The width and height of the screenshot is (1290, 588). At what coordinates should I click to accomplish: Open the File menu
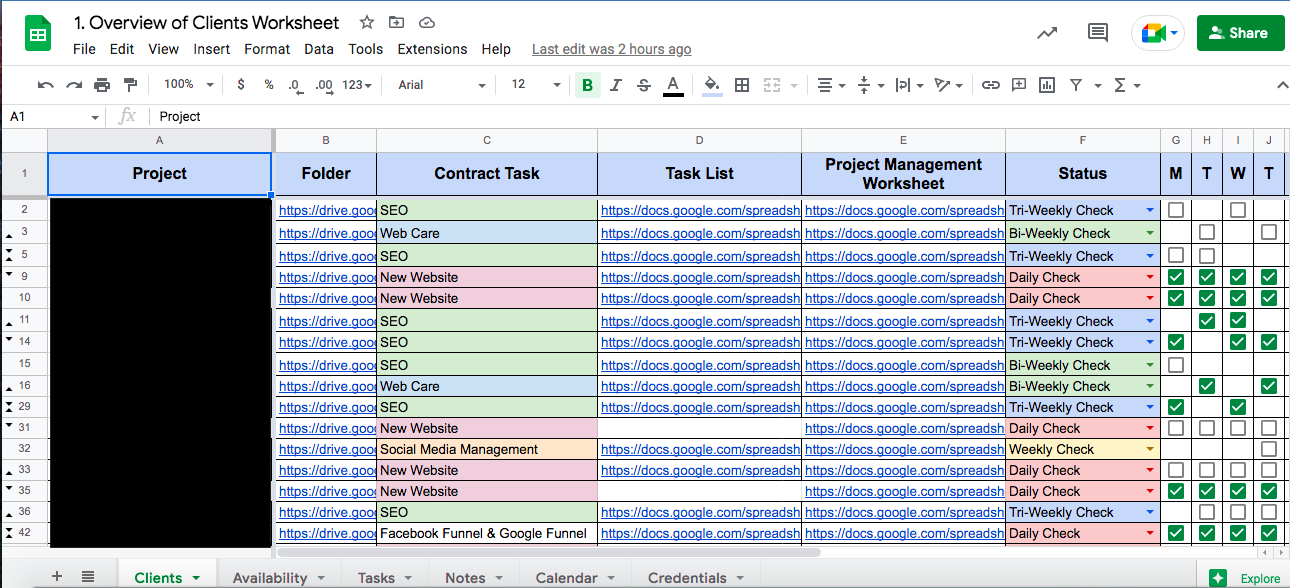click(x=84, y=49)
